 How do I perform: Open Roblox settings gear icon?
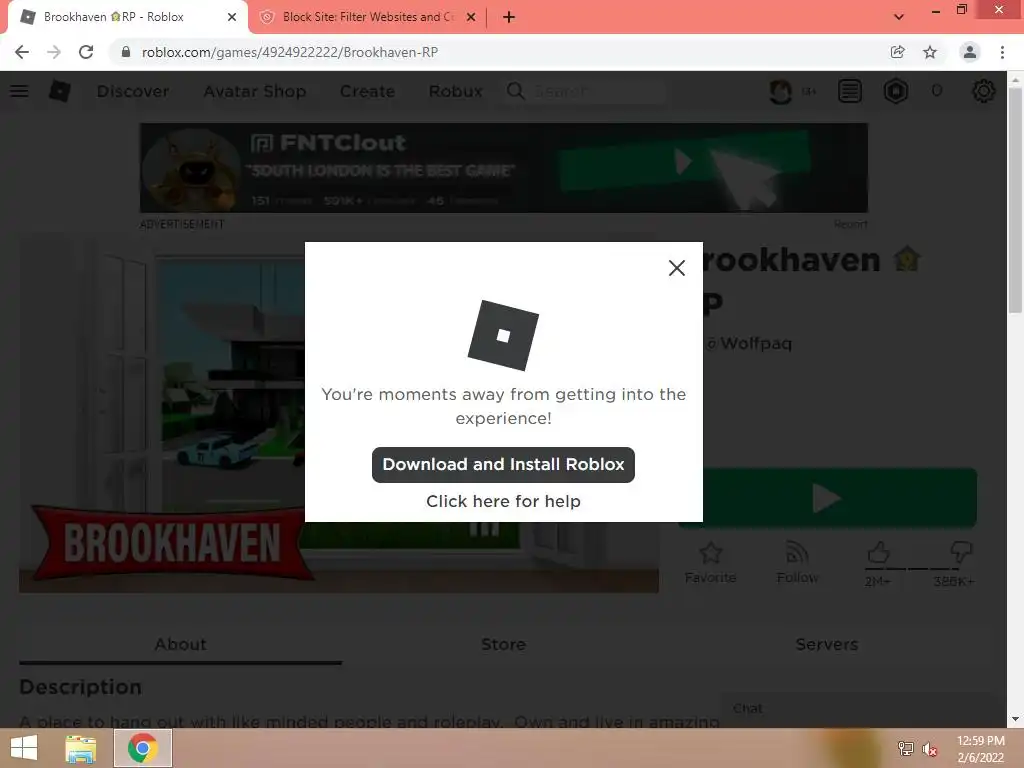tap(984, 91)
